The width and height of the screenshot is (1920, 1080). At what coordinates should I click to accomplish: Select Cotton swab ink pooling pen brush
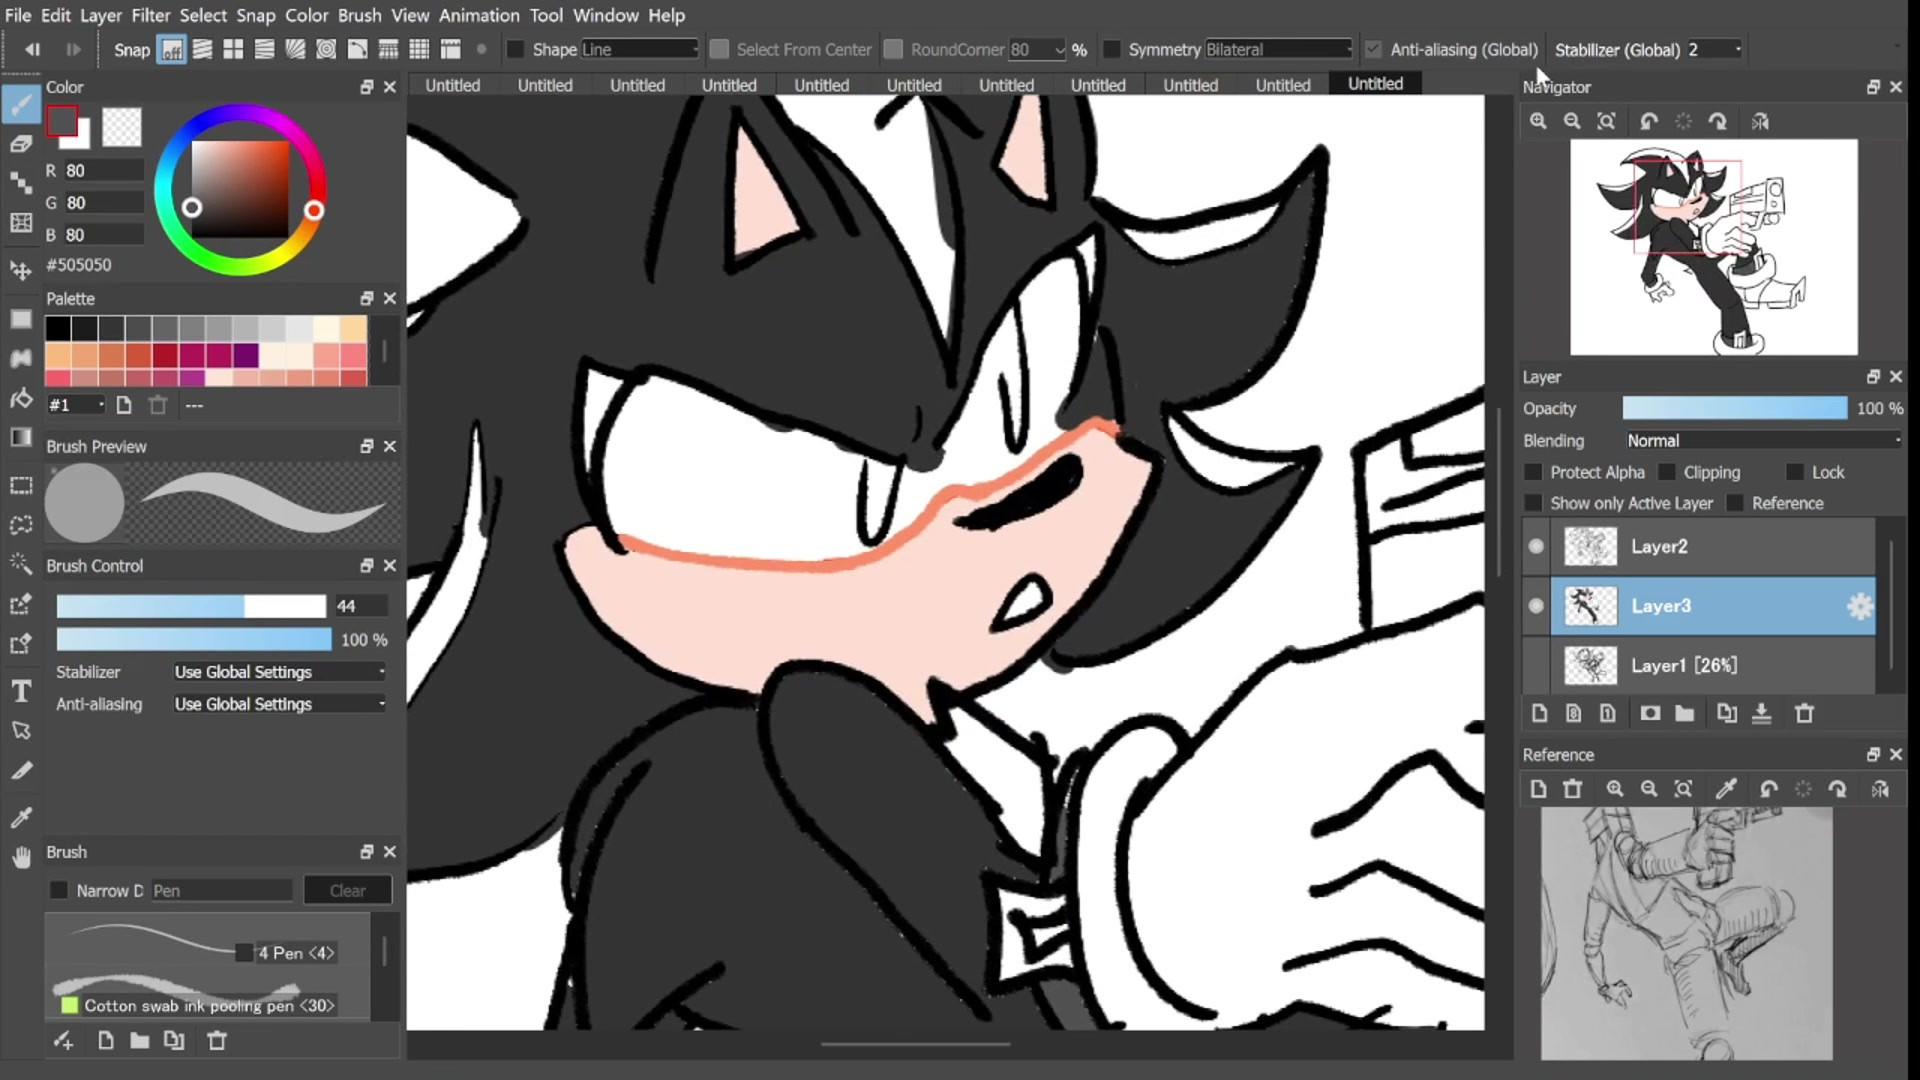point(208,995)
